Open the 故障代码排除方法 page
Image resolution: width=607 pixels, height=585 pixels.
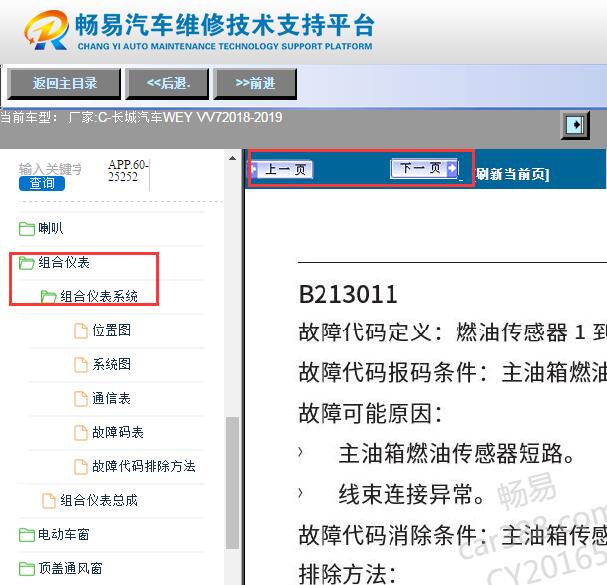click(x=144, y=467)
